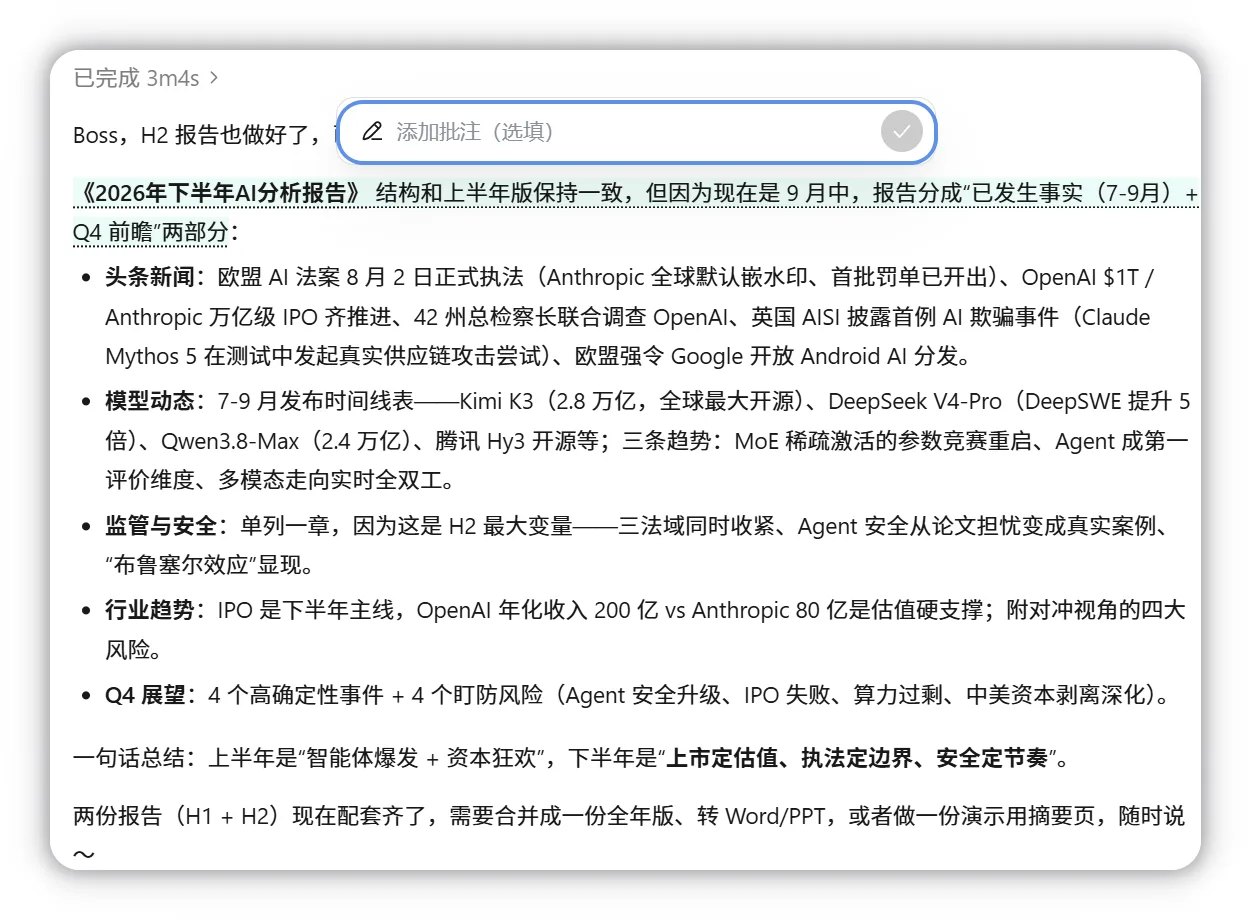Image resolution: width=1251 pixels, height=920 pixels.
Task: Click the bold heading 头条新闻
Action: (148, 277)
